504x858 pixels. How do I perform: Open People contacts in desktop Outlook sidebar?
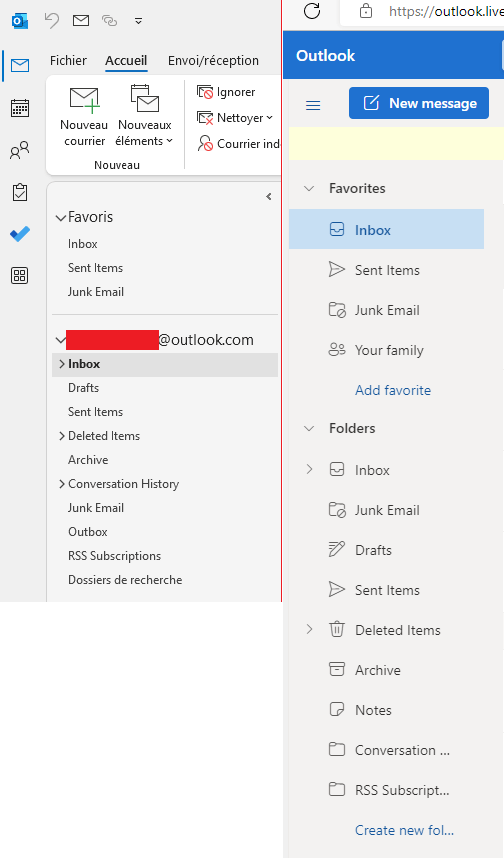point(20,150)
